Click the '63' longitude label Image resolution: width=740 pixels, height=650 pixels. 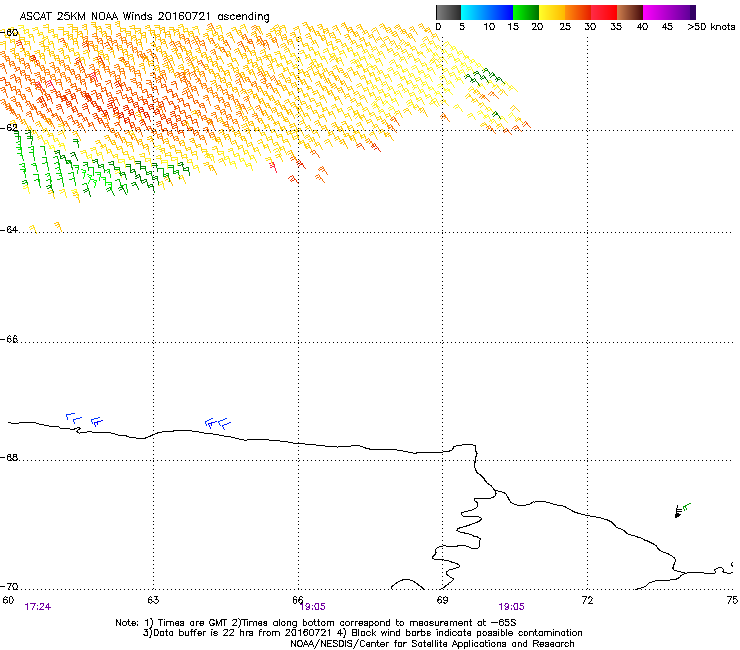(x=153, y=600)
